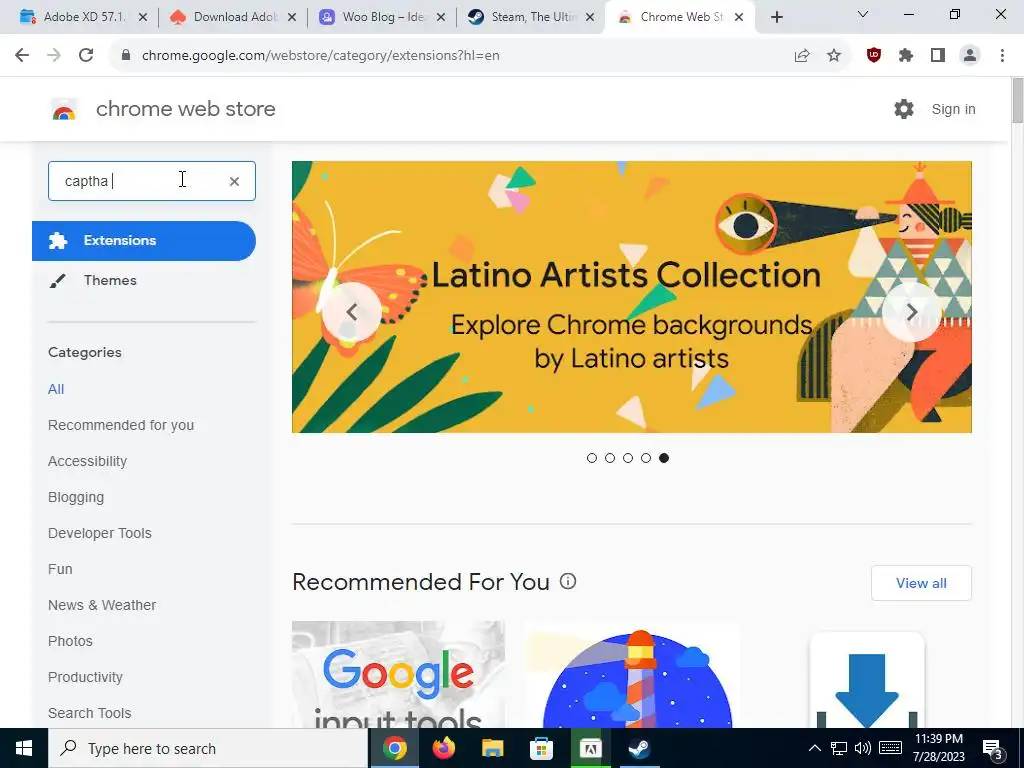Switch to the Adobe XD tab

[84, 17]
